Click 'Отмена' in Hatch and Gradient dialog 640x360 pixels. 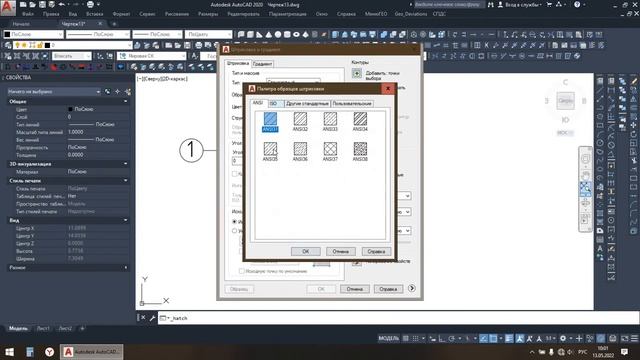[x=355, y=289]
